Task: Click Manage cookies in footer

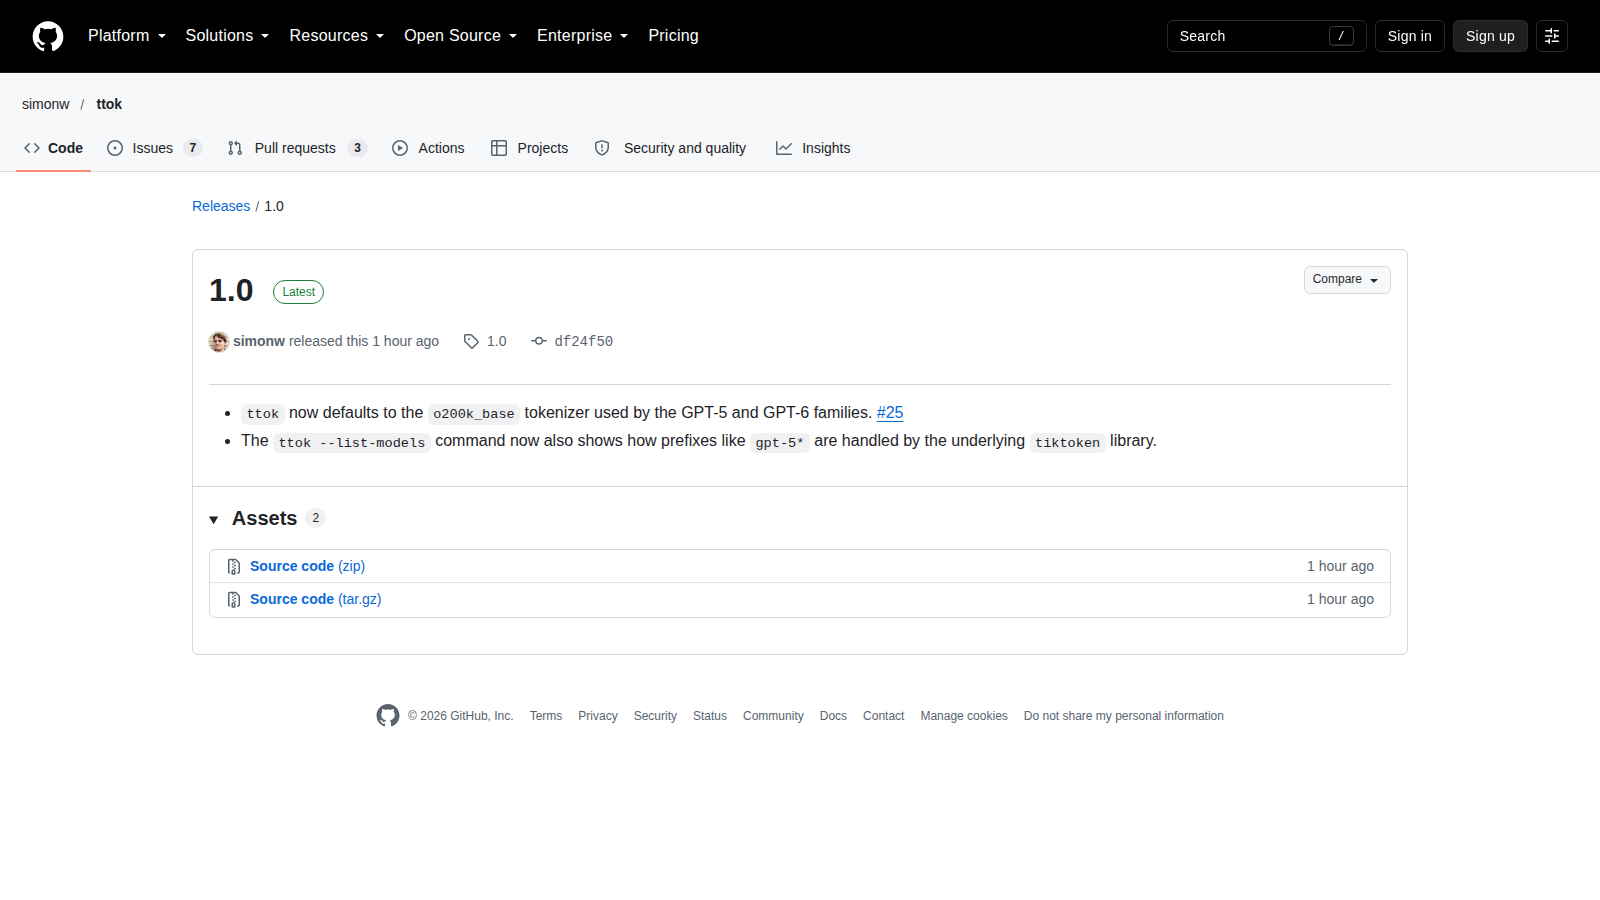Action: click(964, 717)
